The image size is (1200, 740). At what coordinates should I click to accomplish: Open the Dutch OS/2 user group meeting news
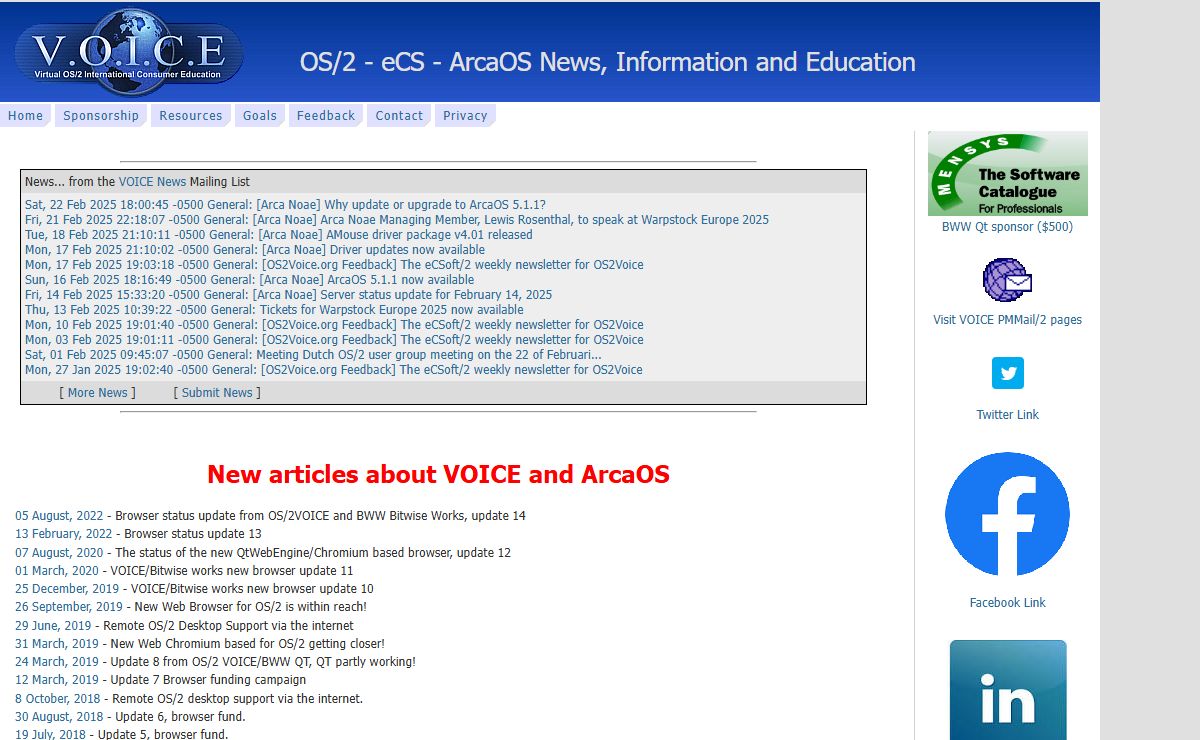coord(313,355)
